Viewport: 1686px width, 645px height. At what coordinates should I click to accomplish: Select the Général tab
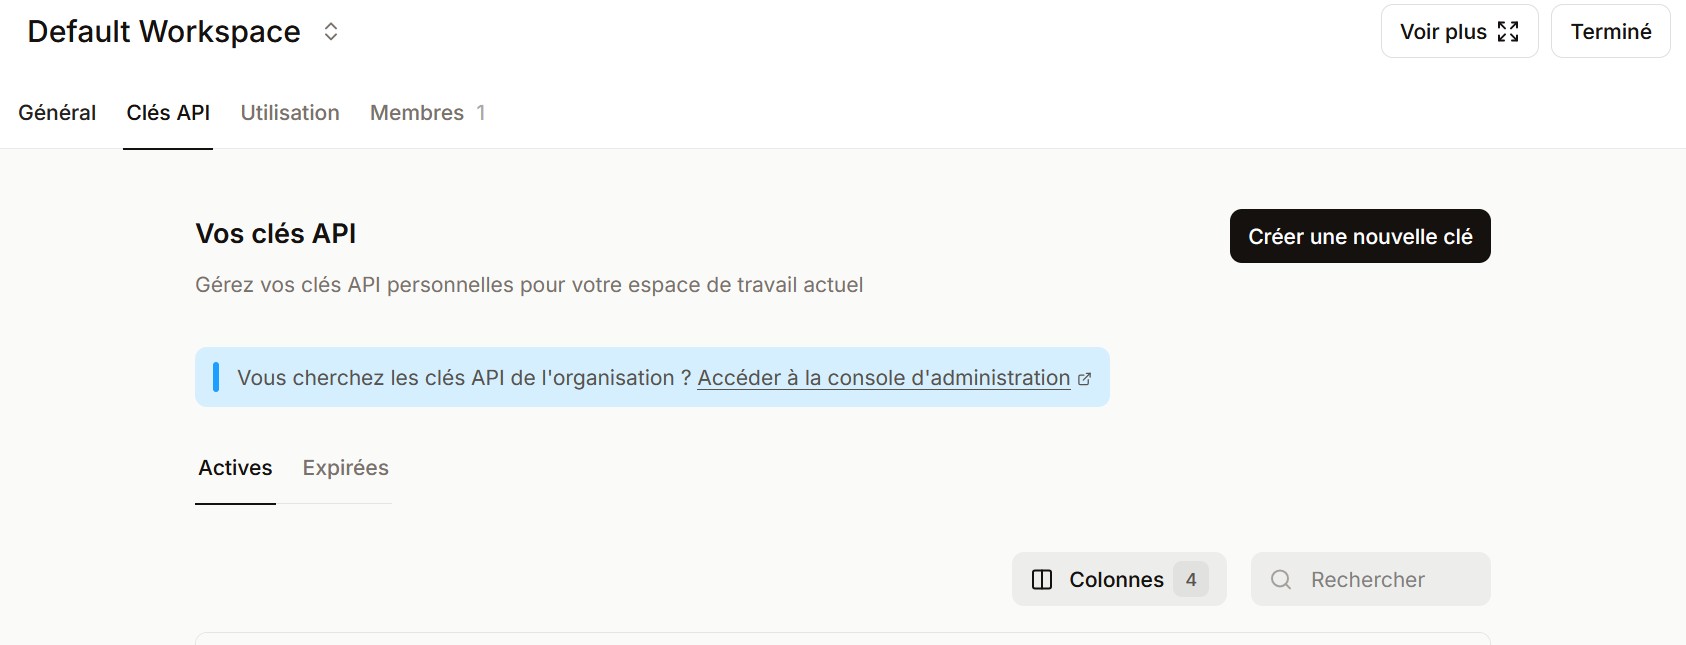point(56,112)
